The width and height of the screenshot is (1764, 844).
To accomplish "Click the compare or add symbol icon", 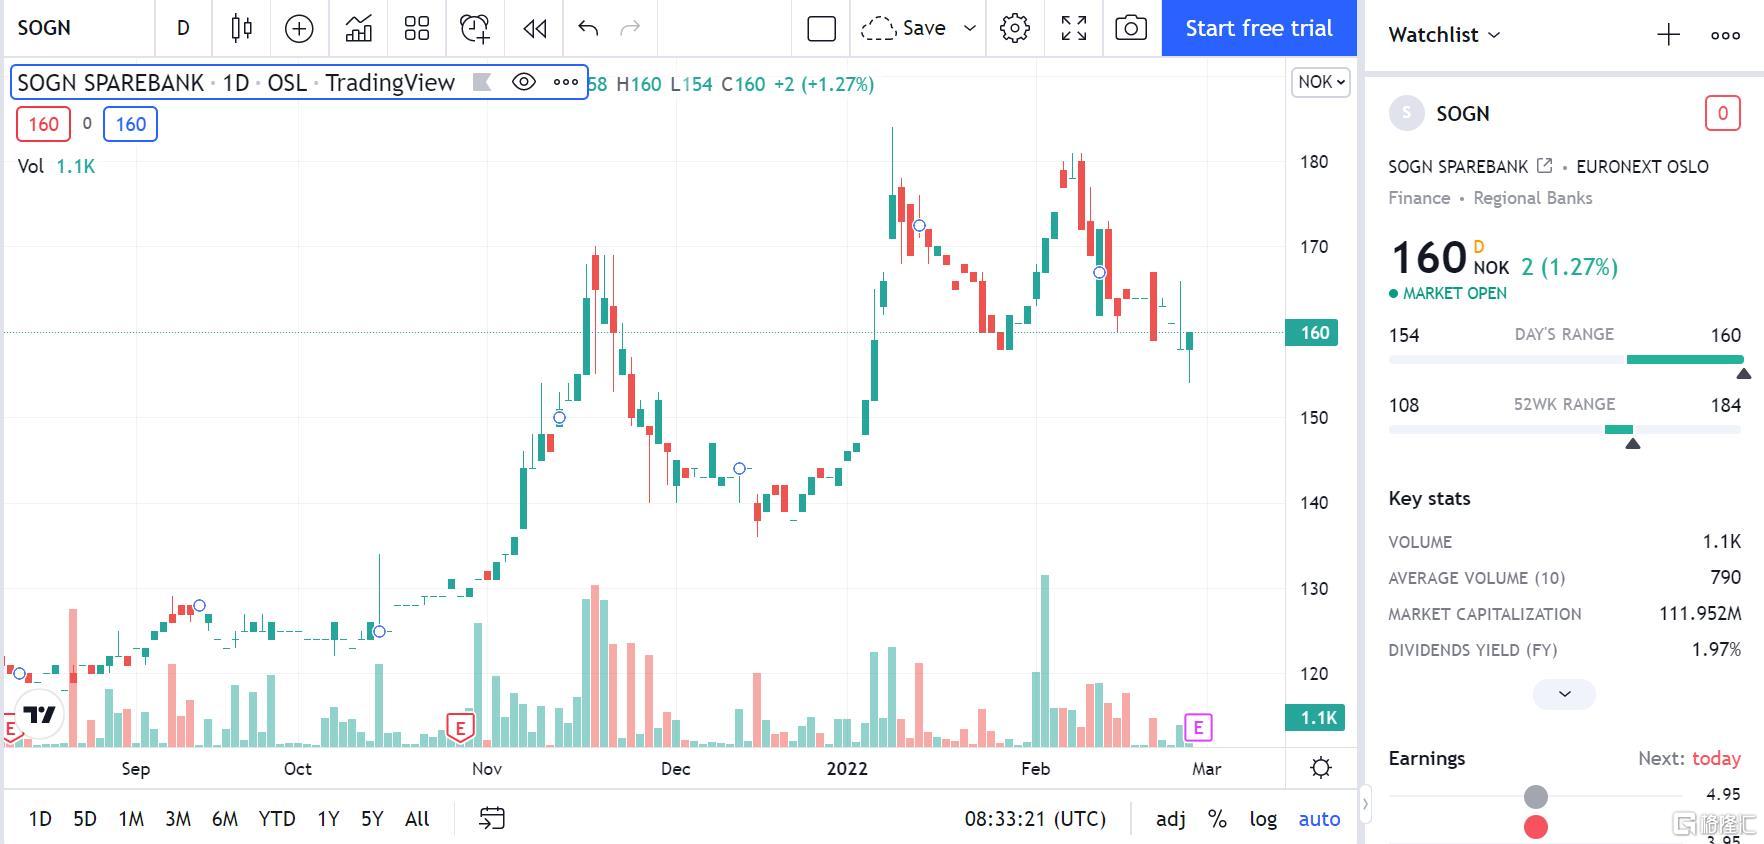I will pos(299,28).
